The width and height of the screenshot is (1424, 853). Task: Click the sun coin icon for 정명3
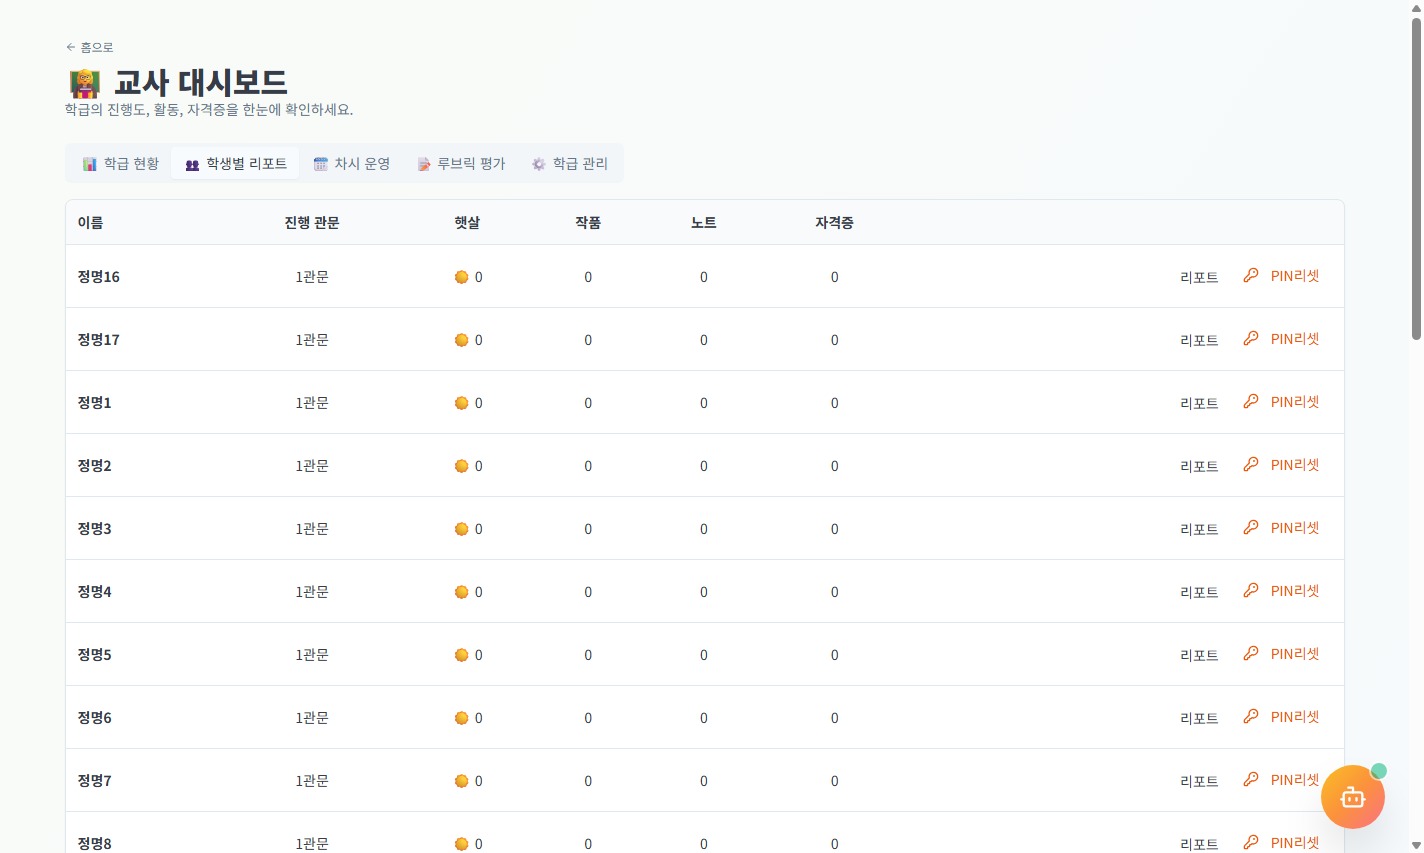point(462,529)
